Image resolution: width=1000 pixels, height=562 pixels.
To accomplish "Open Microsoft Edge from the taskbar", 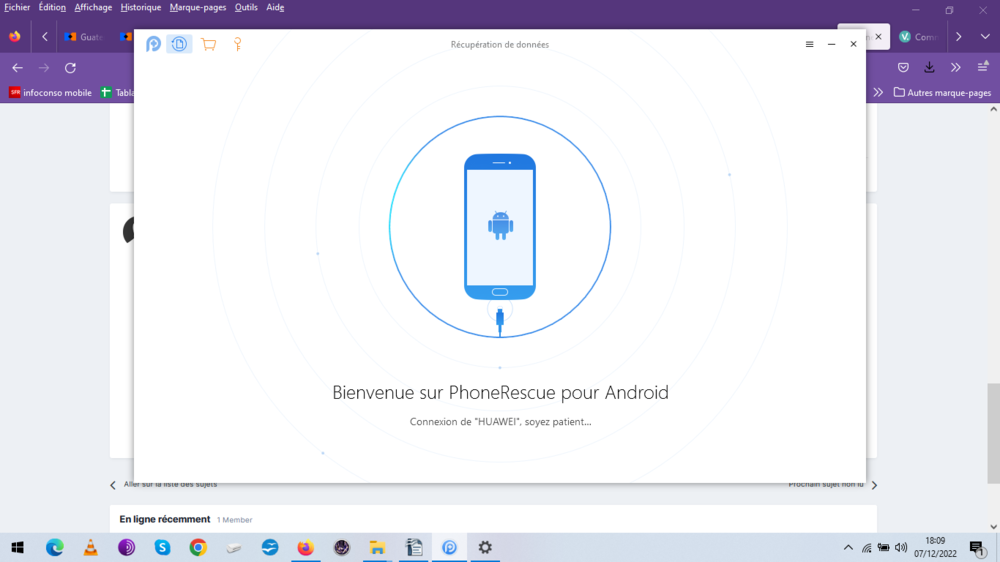I will coord(54,547).
